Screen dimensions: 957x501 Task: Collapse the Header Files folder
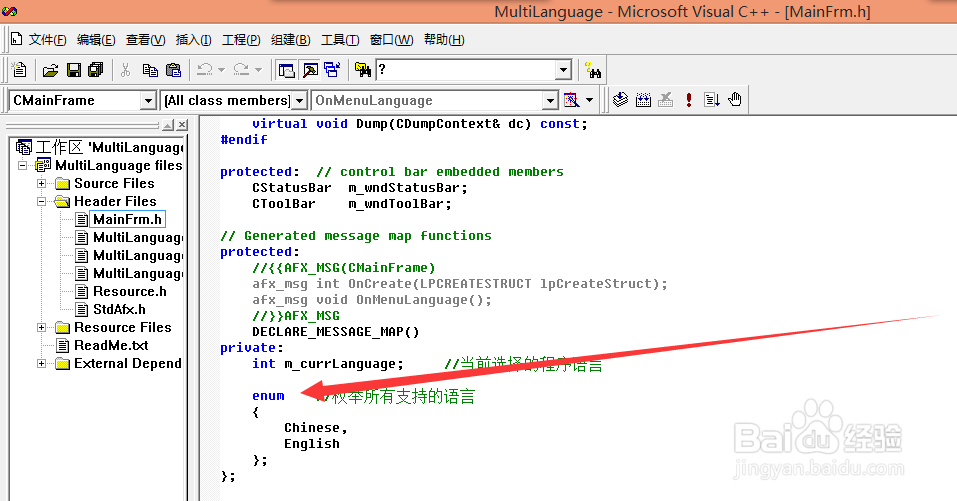pos(42,201)
